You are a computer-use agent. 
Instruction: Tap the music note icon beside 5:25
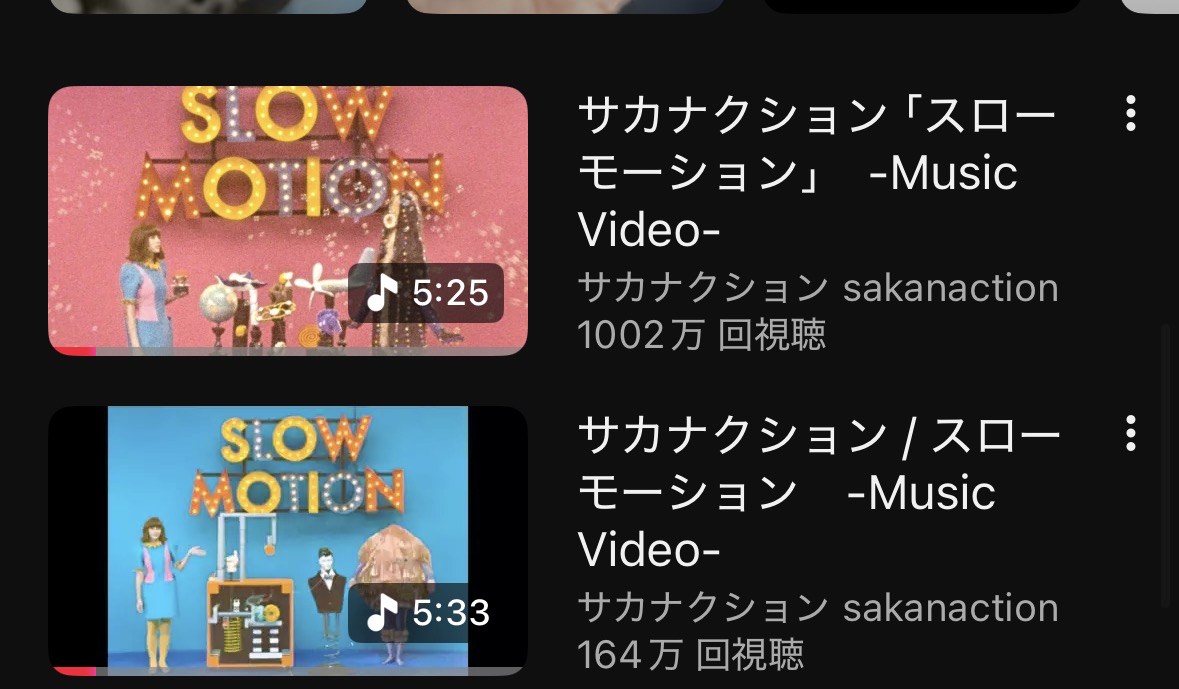pos(382,293)
